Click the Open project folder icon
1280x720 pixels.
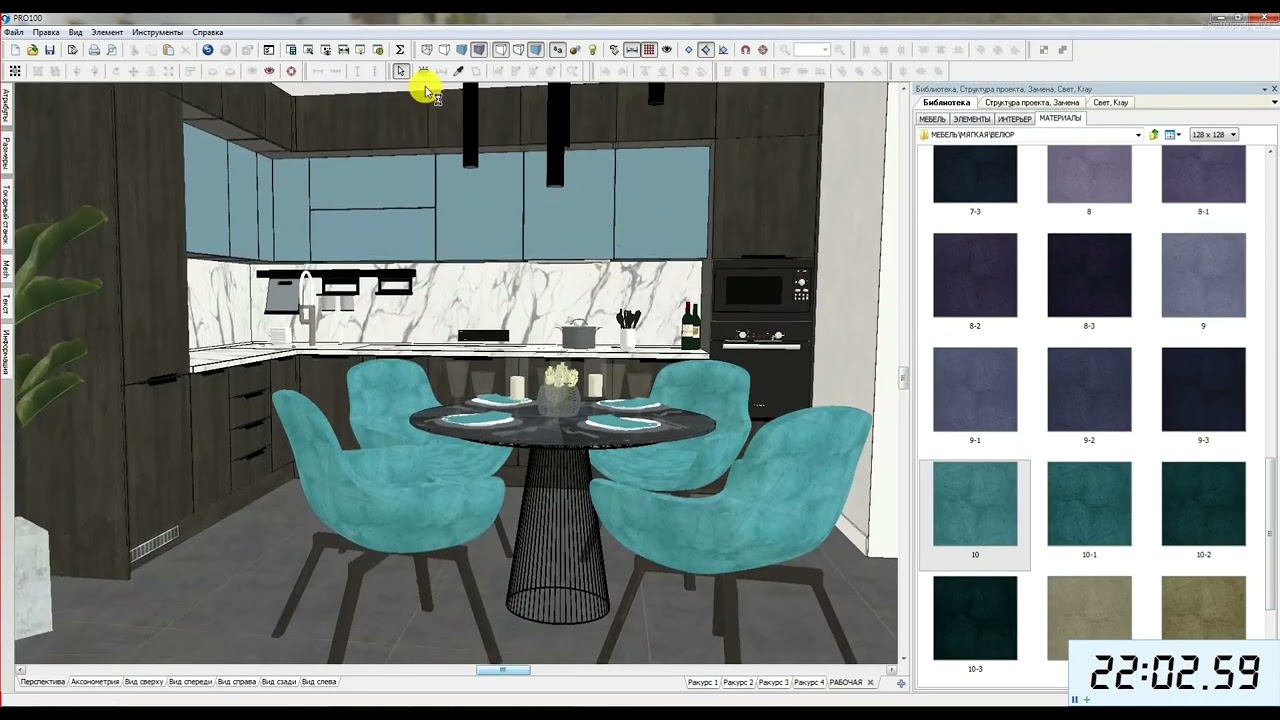tap(32, 50)
